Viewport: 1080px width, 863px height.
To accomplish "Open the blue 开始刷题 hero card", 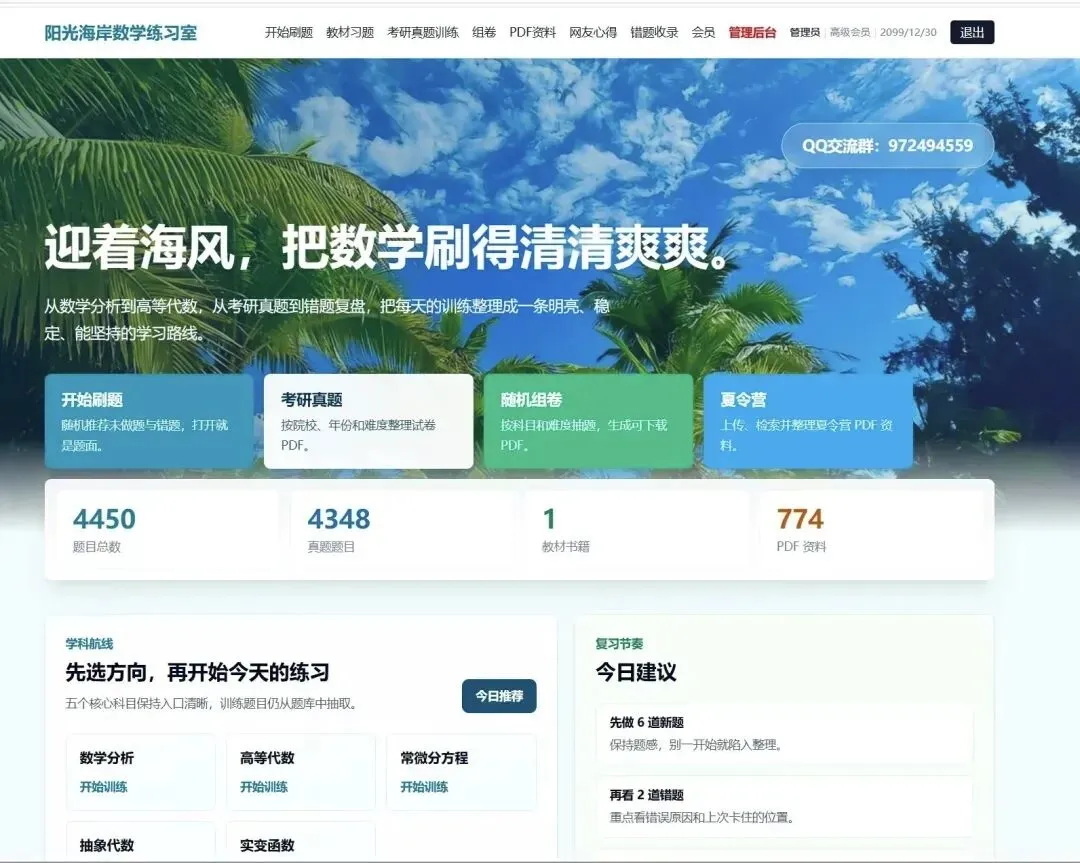I will click(x=149, y=422).
